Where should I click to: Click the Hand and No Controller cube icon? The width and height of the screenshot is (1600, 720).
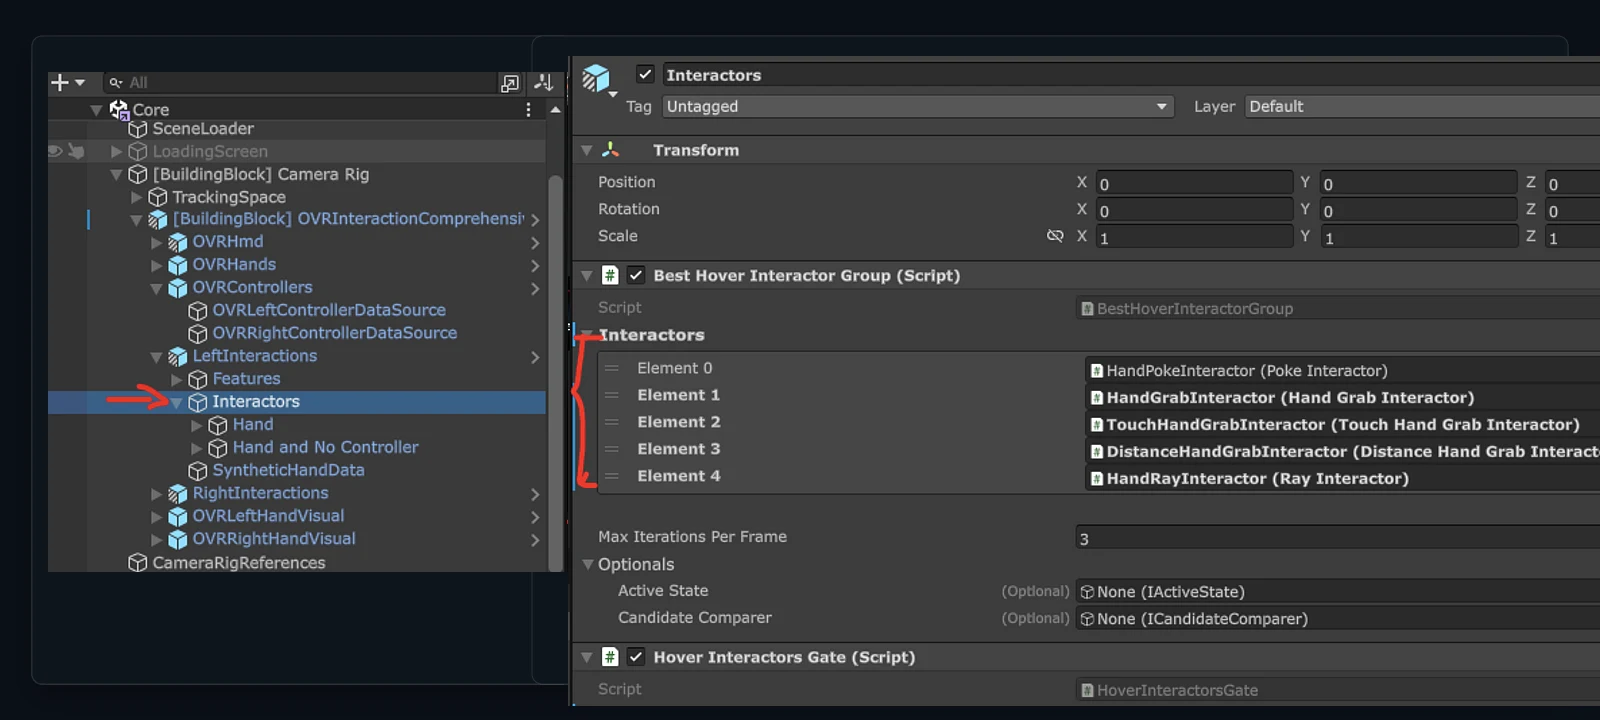(x=218, y=448)
